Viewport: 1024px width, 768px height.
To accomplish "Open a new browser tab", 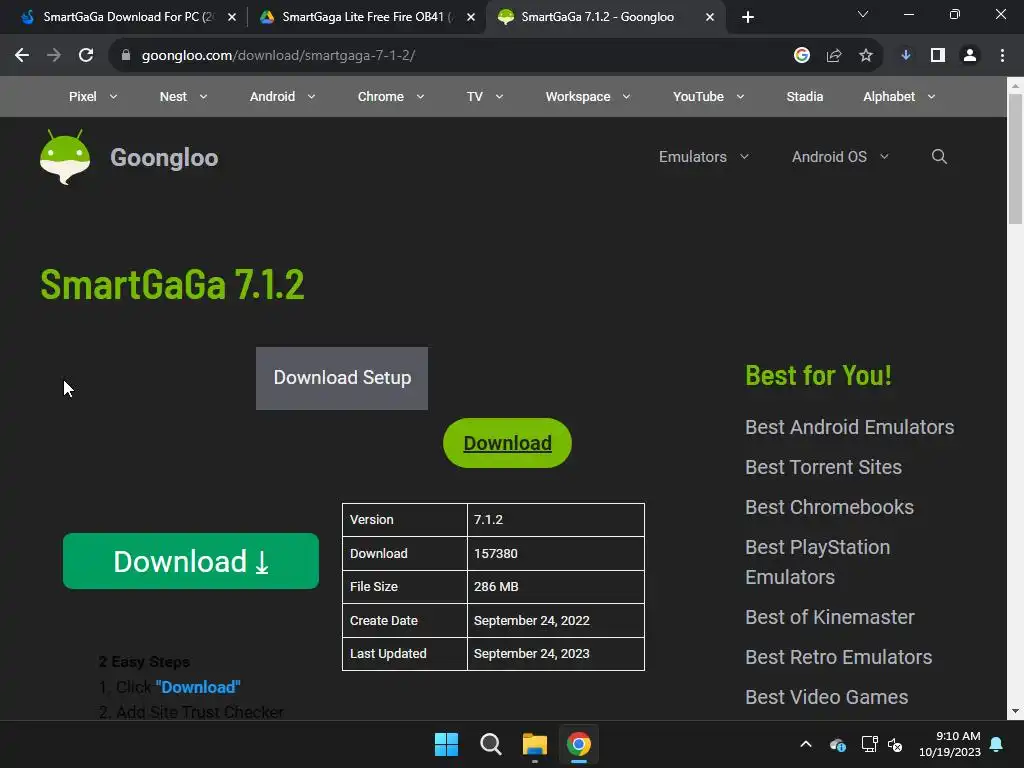I will click(x=748, y=17).
